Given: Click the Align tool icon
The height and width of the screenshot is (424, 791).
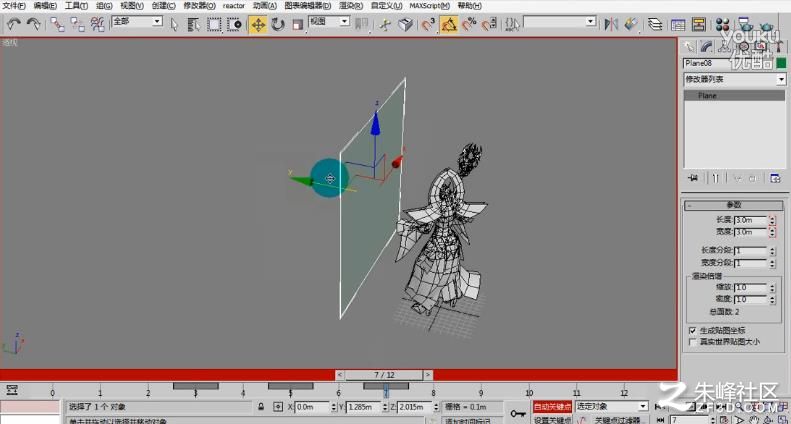Looking at the screenshot, I should [631, 24].
